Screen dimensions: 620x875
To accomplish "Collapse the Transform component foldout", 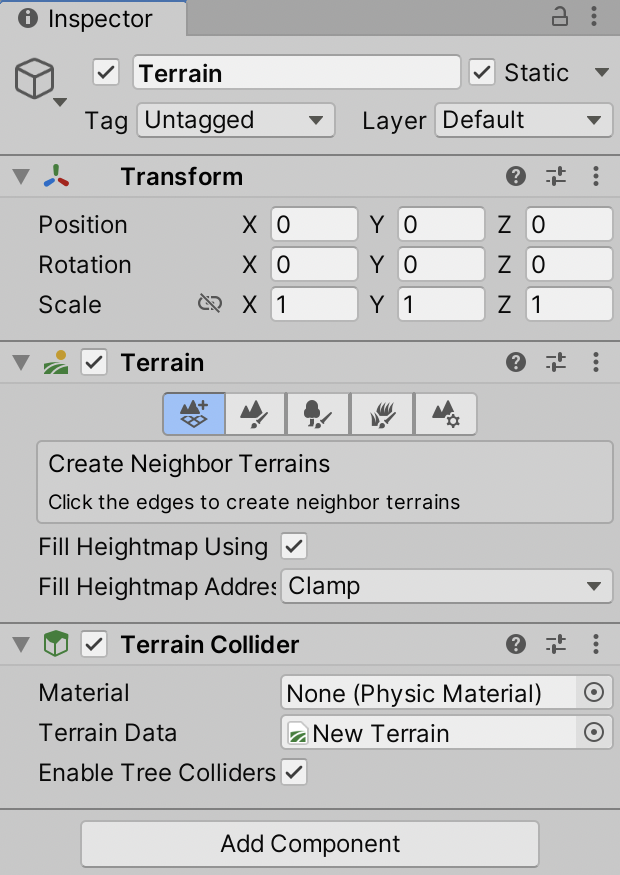I will click(x=21, y=177).
